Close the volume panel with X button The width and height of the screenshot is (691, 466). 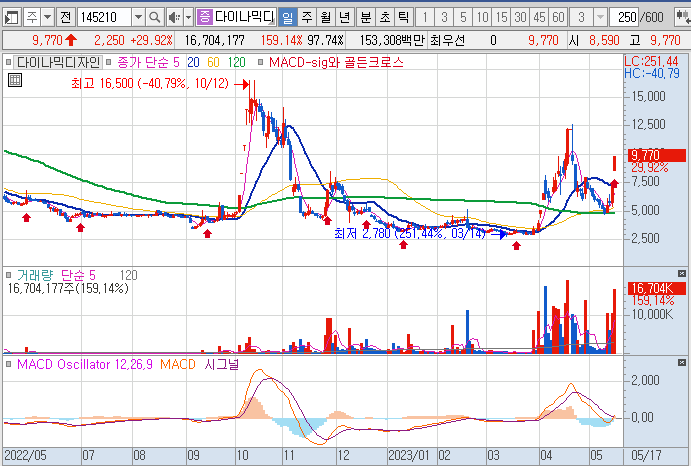tap(682, 274)
